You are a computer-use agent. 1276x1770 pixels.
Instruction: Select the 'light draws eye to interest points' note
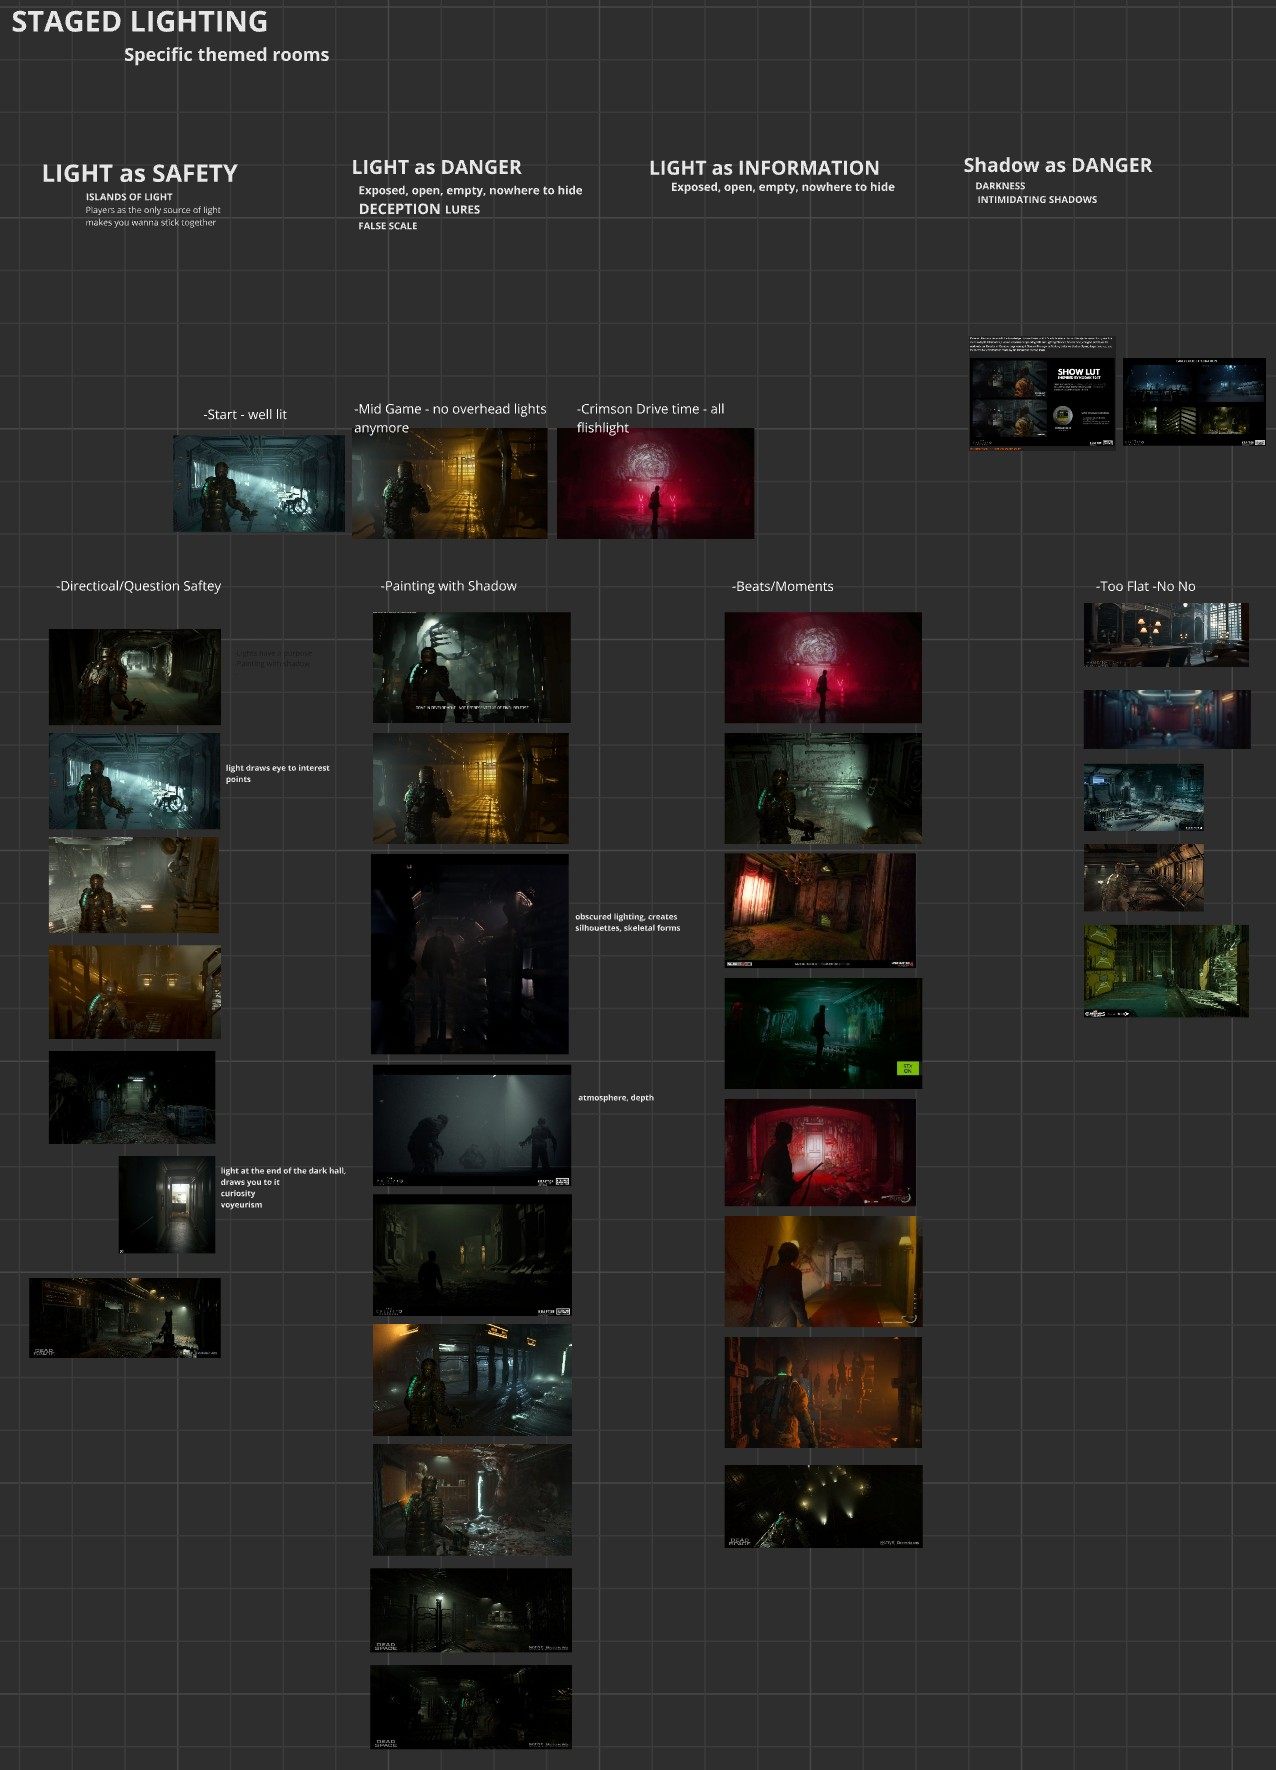point(277,773)
